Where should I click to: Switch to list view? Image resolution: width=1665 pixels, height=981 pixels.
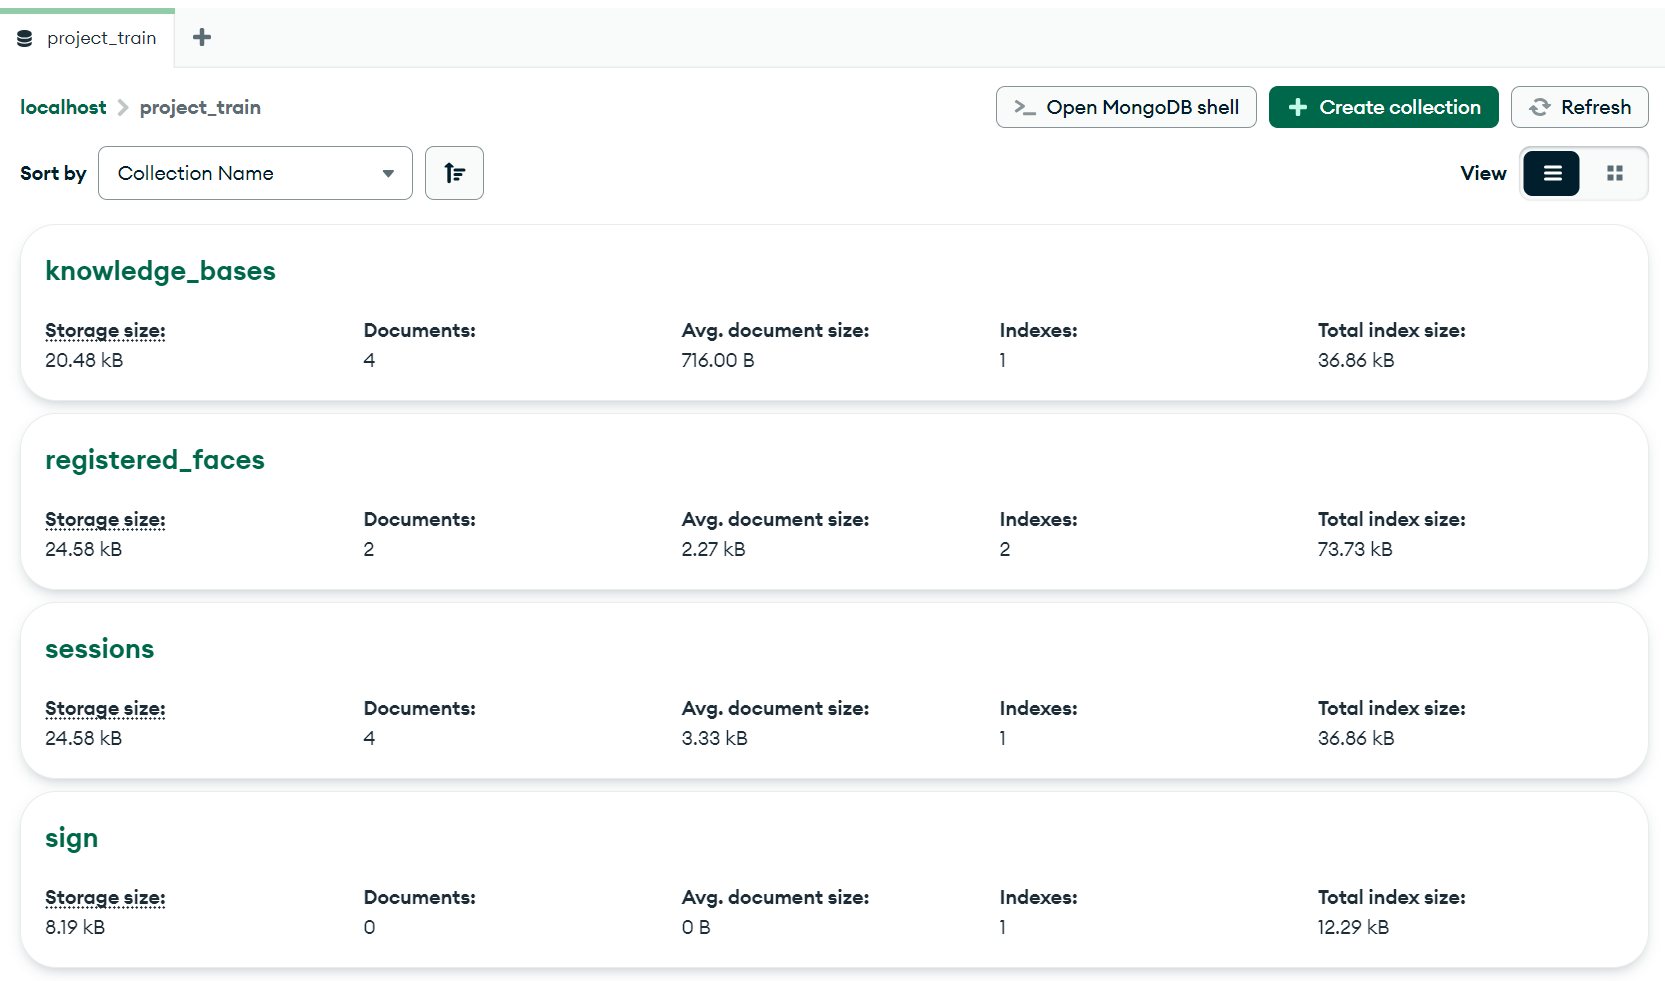(1552, 173)
